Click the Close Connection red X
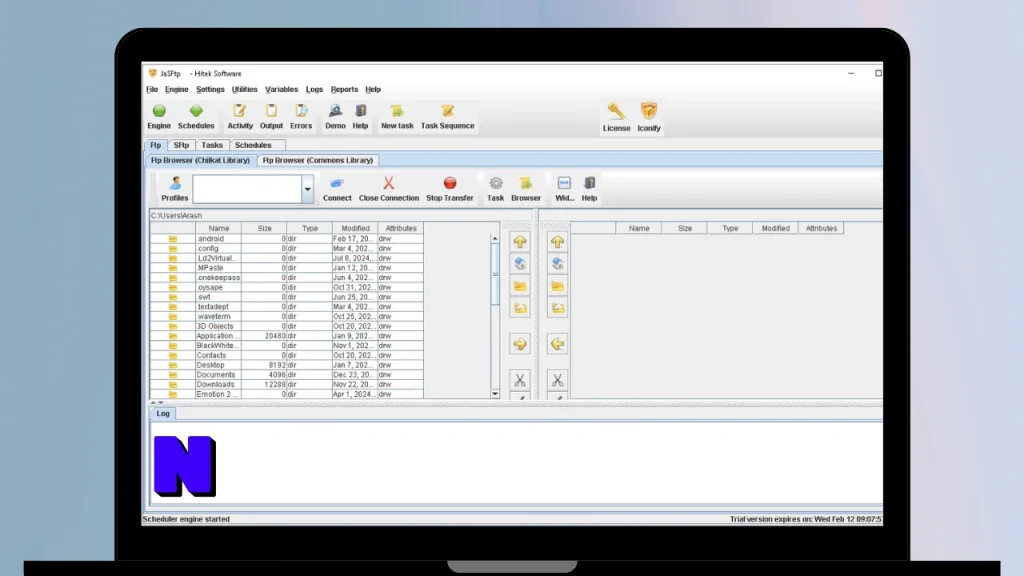 [x=389, y=184]
